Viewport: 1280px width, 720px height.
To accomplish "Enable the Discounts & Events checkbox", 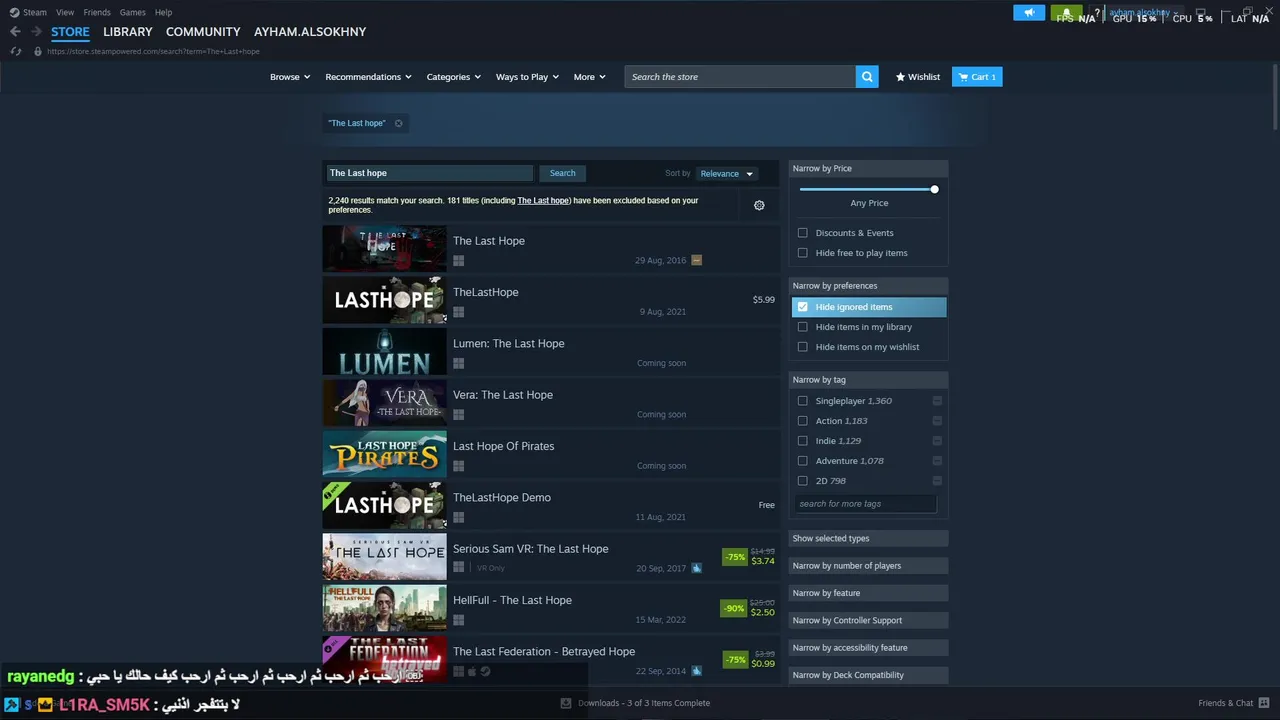I will (x=802, y=233).
